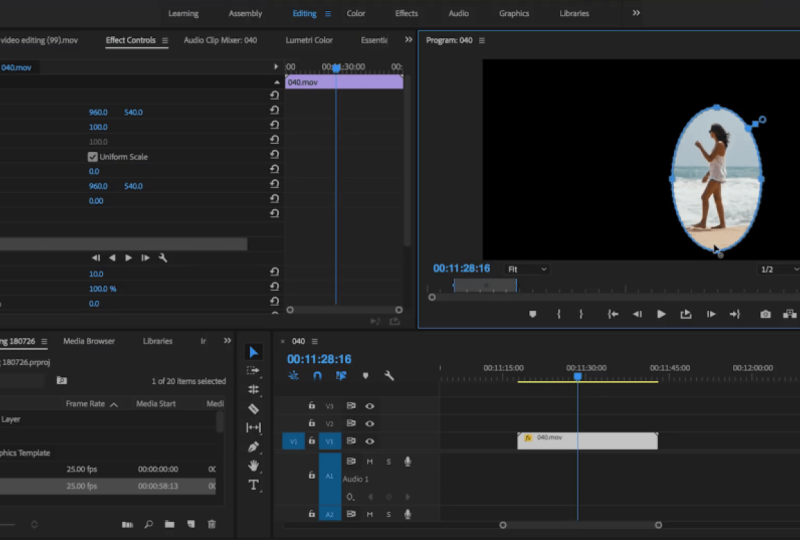This screenshot has width=800, height=540.
Task: Step back one frame in Program monitor
Action: coord(637,314)
